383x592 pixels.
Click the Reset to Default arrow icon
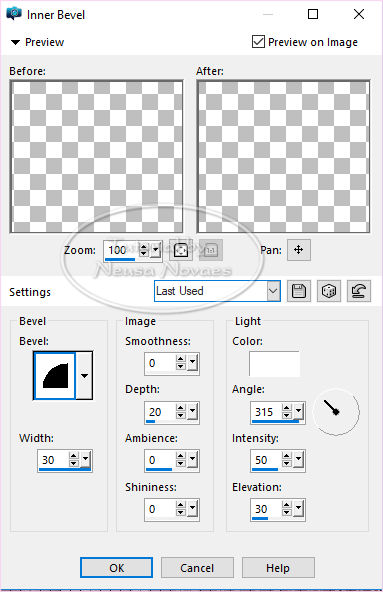coord(359,291)
